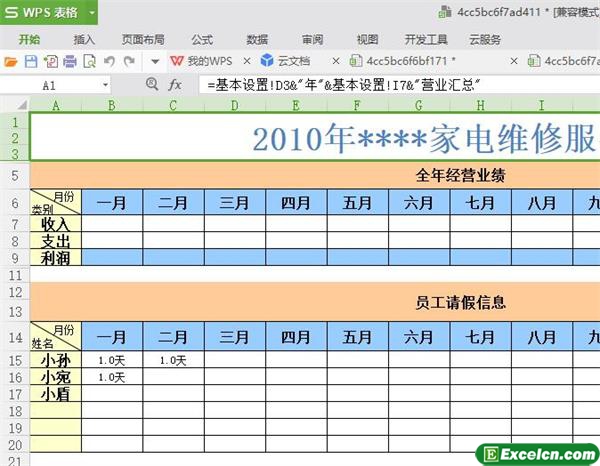This screenshot has height=466, width=600.
Task: Select the 小孙 name cell
Action: pos(55,360)
